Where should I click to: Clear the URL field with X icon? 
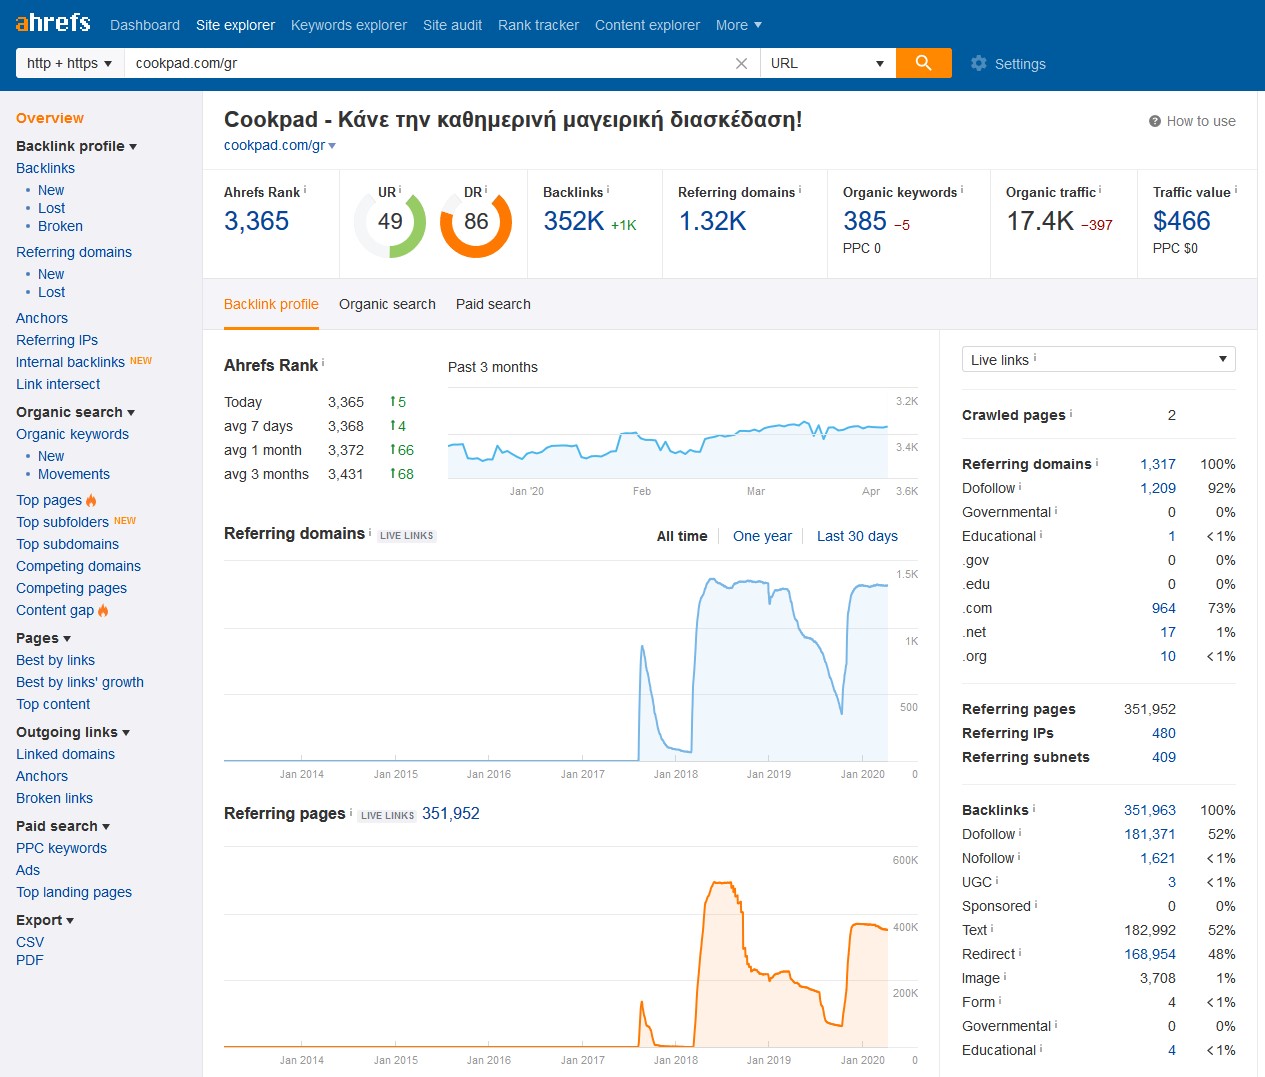point(741,63)
